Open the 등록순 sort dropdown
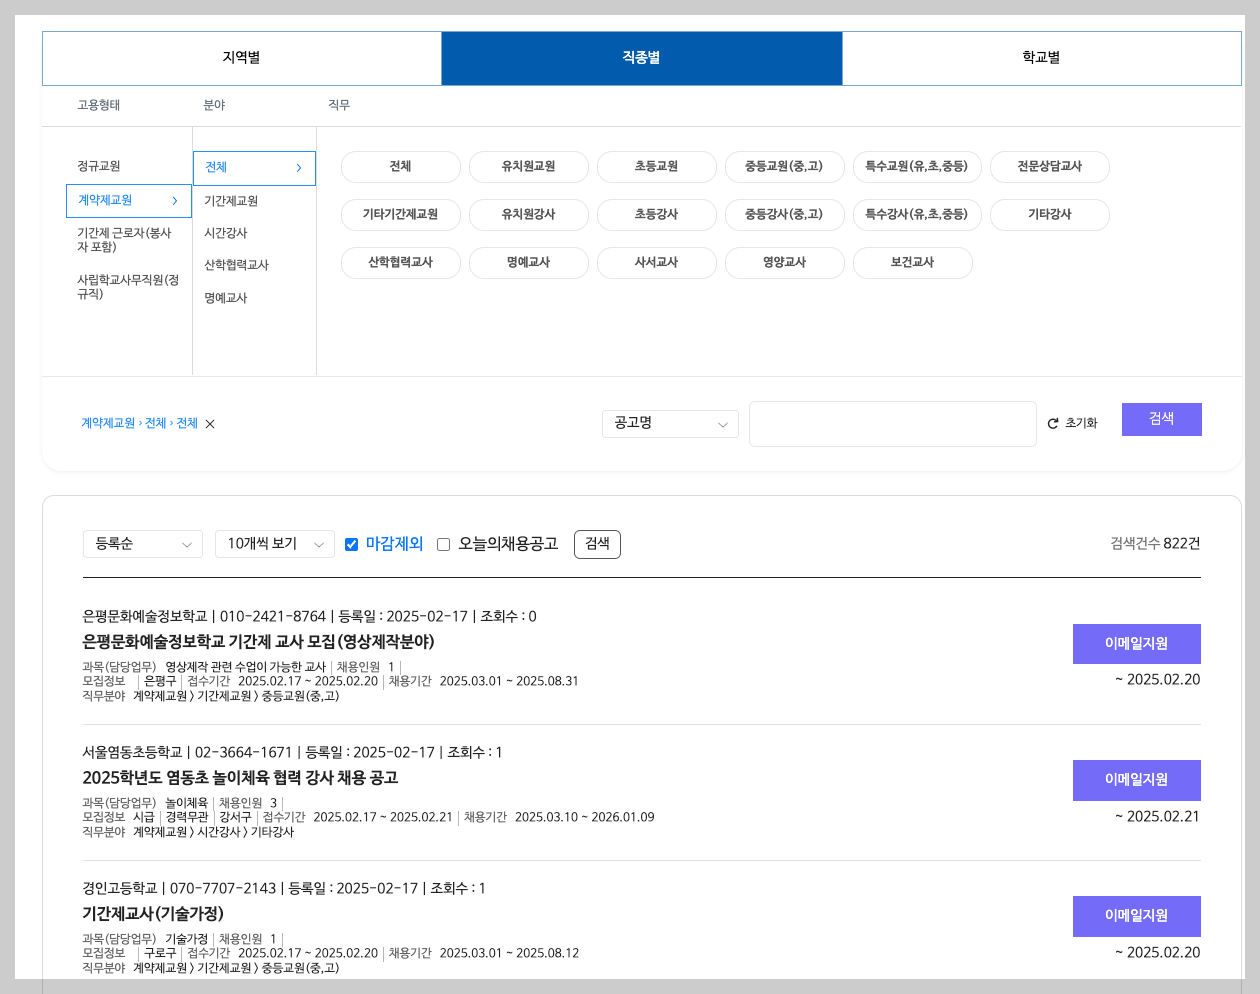1260x994 pixels. pyautogui.click(x=142, y=544)
